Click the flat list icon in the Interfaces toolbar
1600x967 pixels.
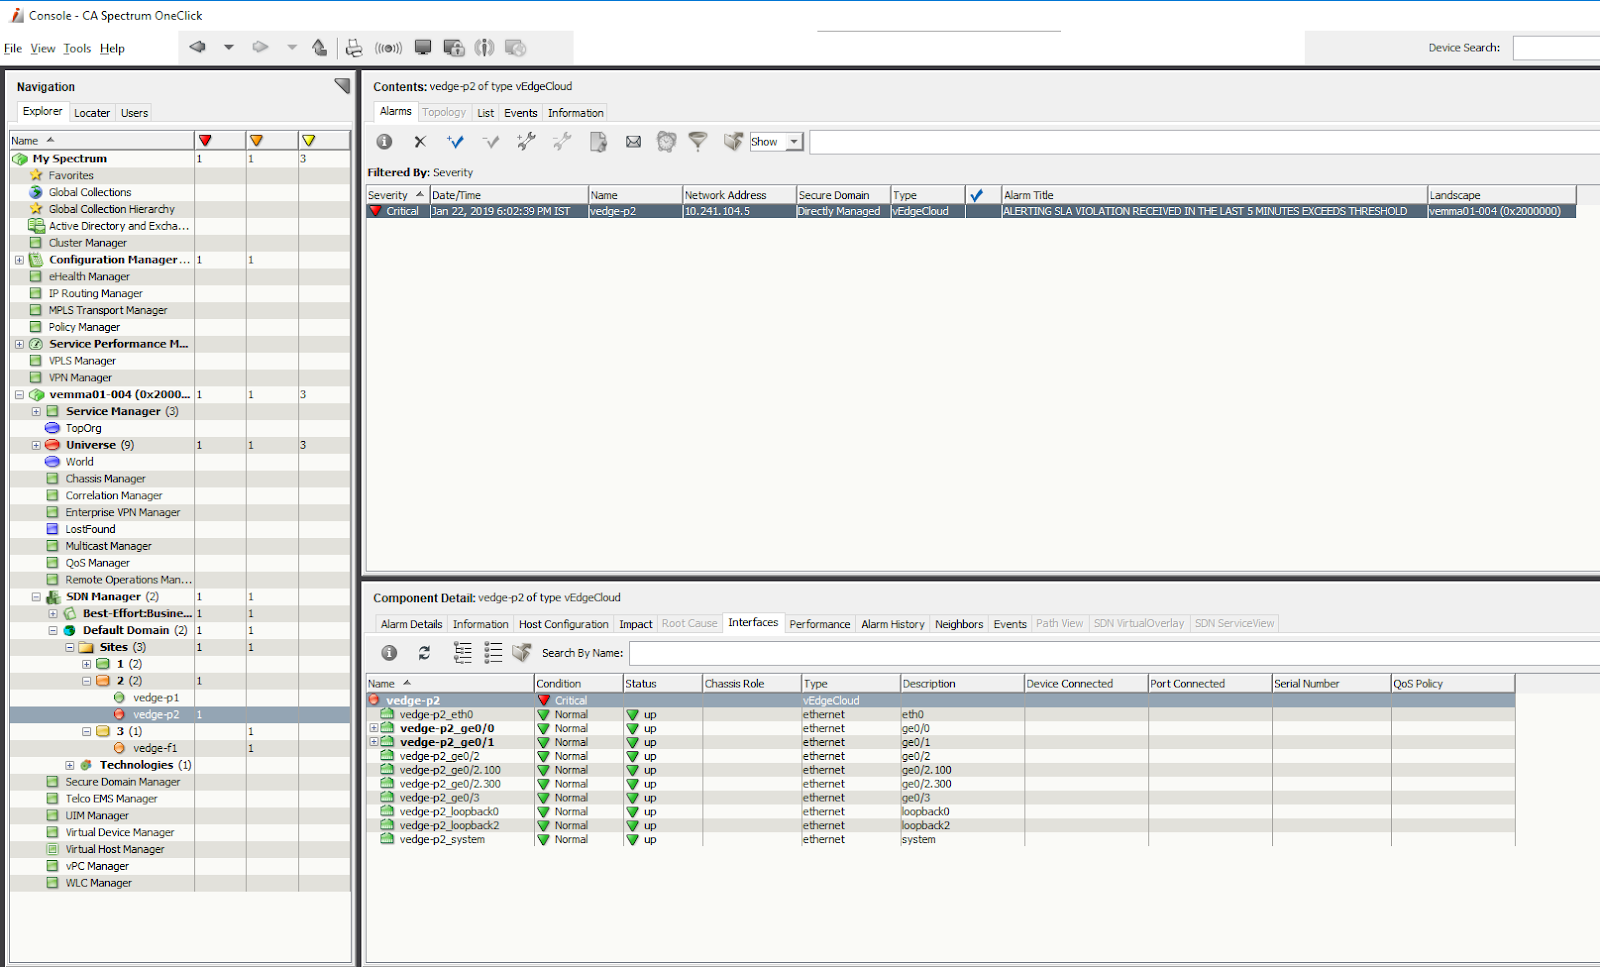pyautogui.click(x=493, y=653)
